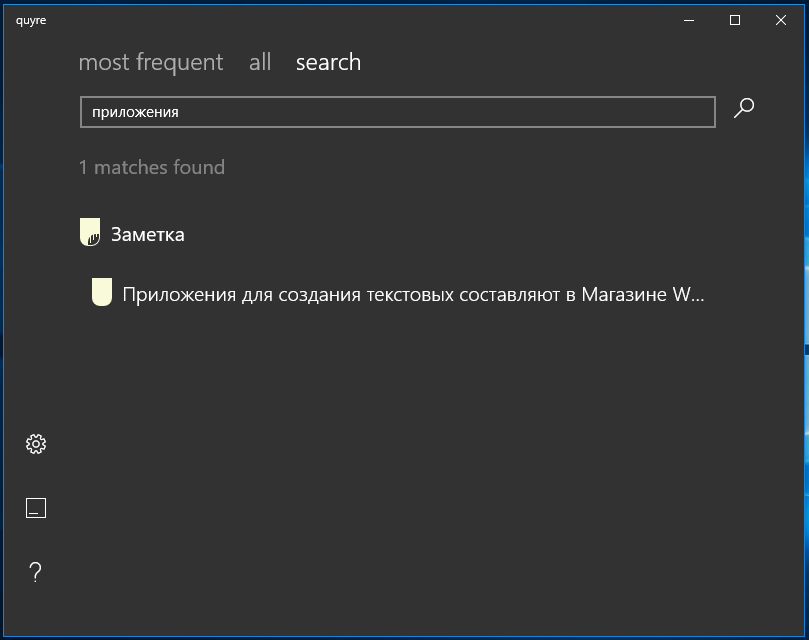Switch to the all tab
The width and height of the screenshot is (809, 640).
pyautogui.click(x=260, y=62)
